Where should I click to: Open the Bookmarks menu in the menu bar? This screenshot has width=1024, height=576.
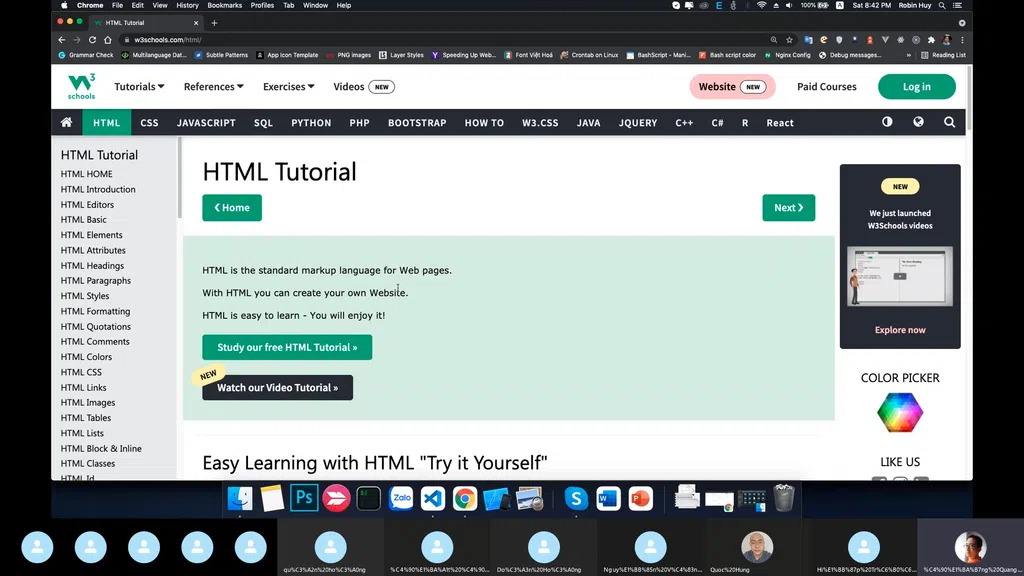click(x=225, y=5)
